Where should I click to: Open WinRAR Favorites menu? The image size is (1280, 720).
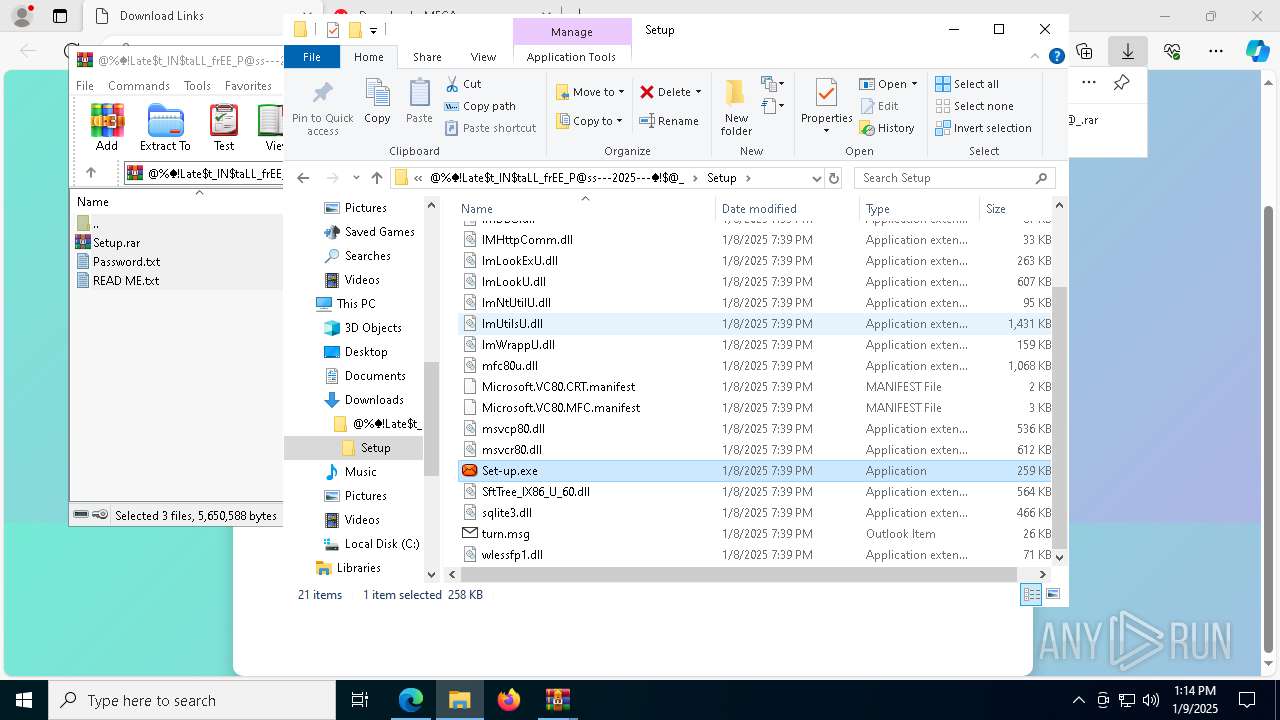tap(248, 86)
